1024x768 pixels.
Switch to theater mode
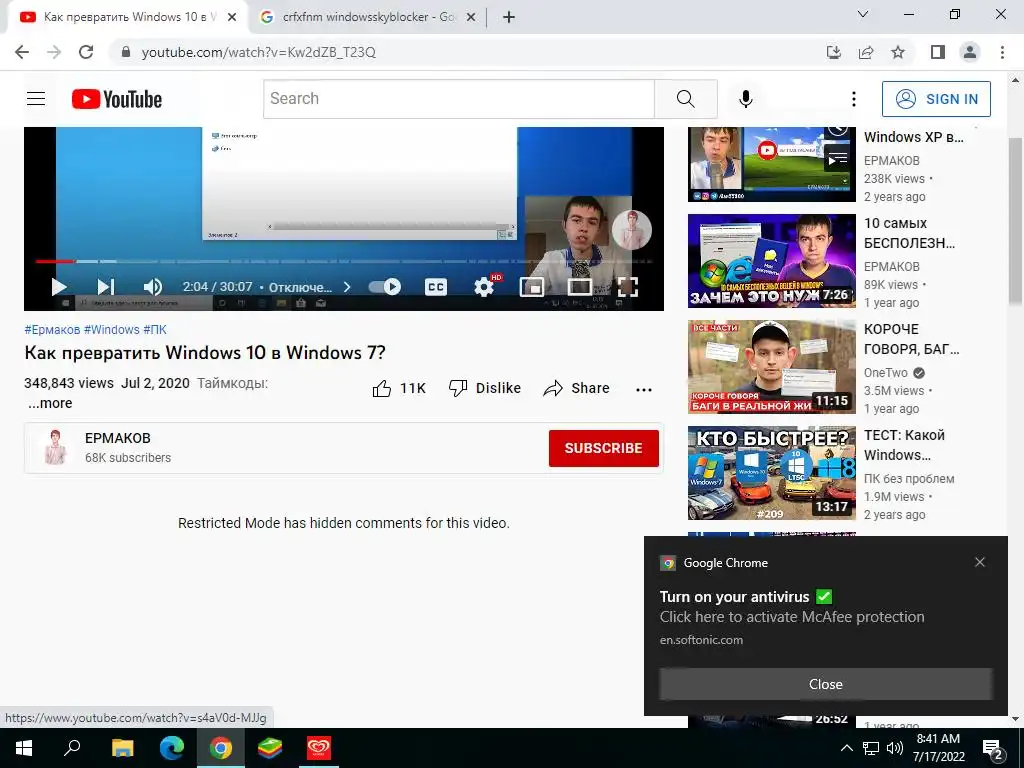tap(579, 287)
